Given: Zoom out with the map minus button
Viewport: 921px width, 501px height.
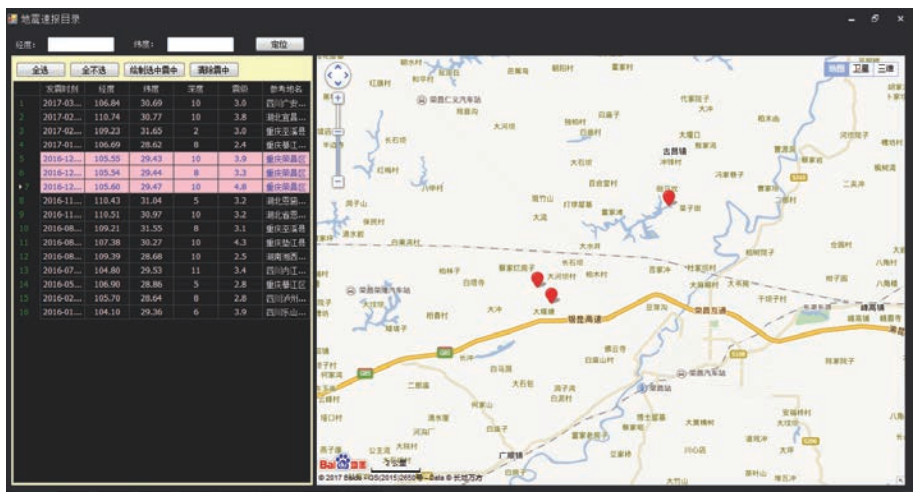Looking at the screenshot, I should [338, 181].
